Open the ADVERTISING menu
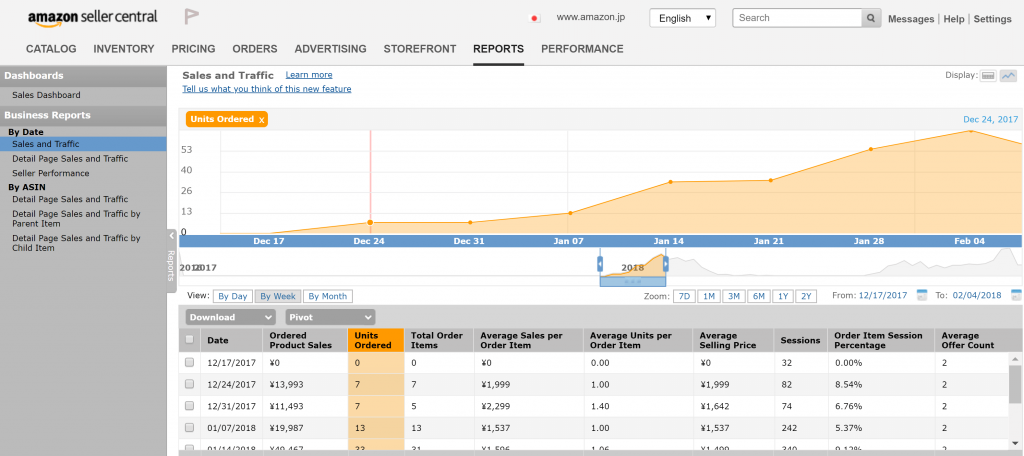 (x=330, y=49)
